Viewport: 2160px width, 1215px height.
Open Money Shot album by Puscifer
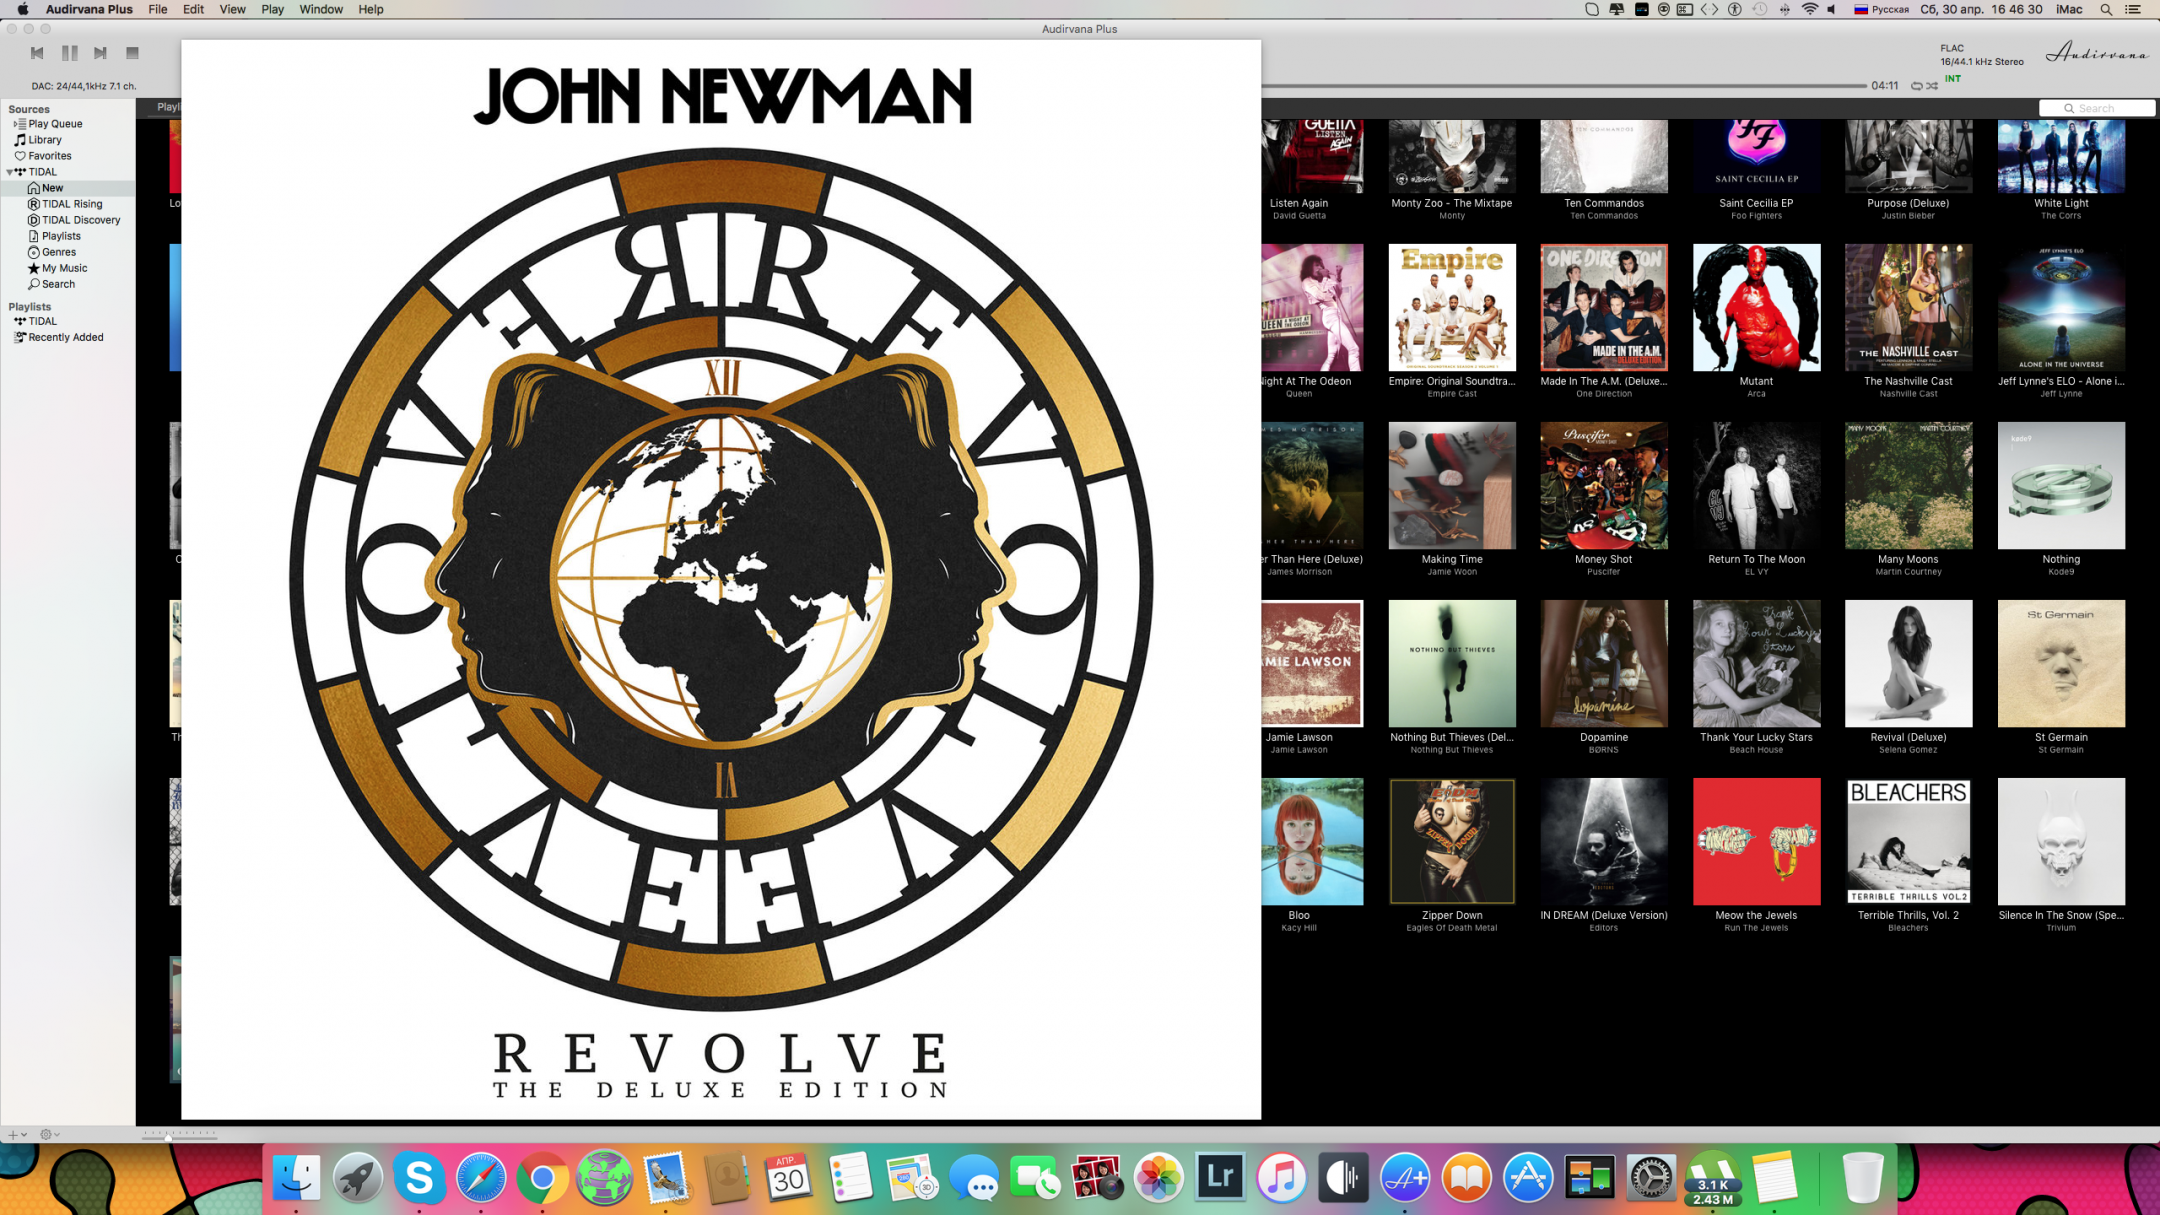tap(1604, 485)
